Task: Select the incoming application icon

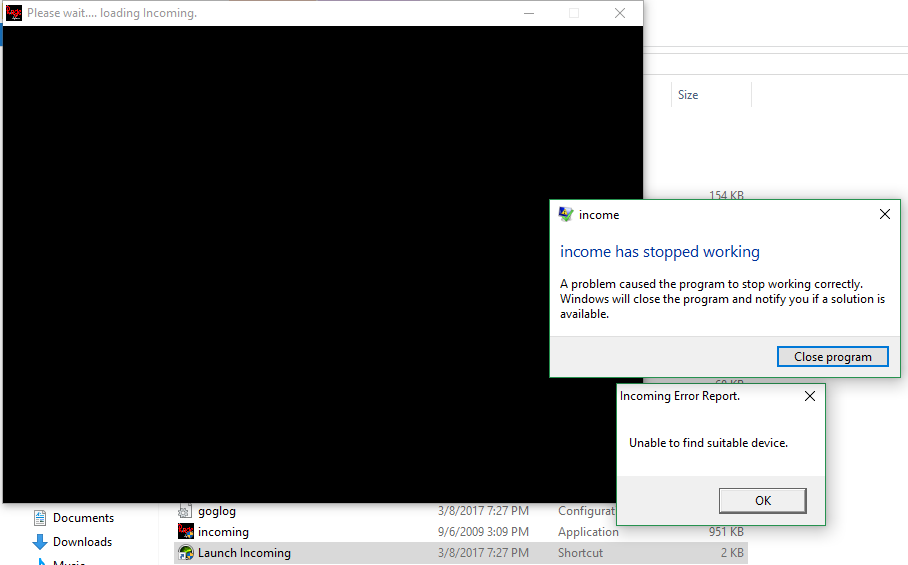Action: coord(185,531)
